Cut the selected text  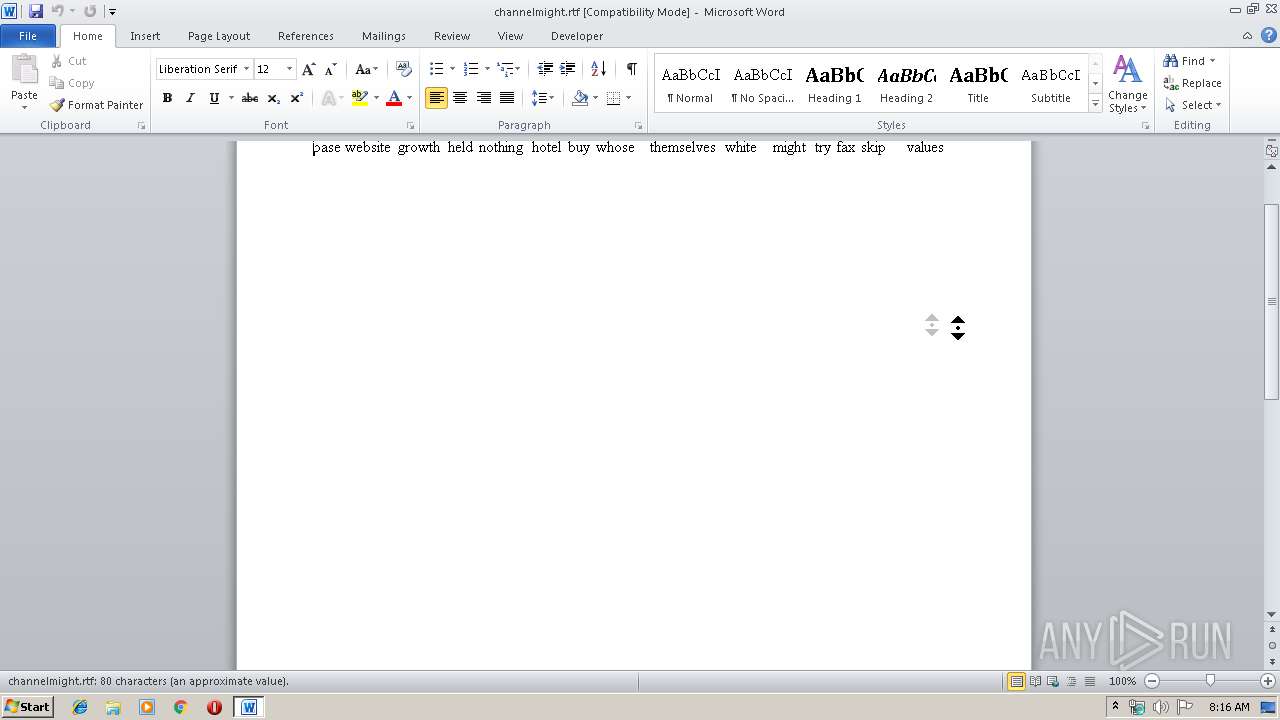pos(69,61)
